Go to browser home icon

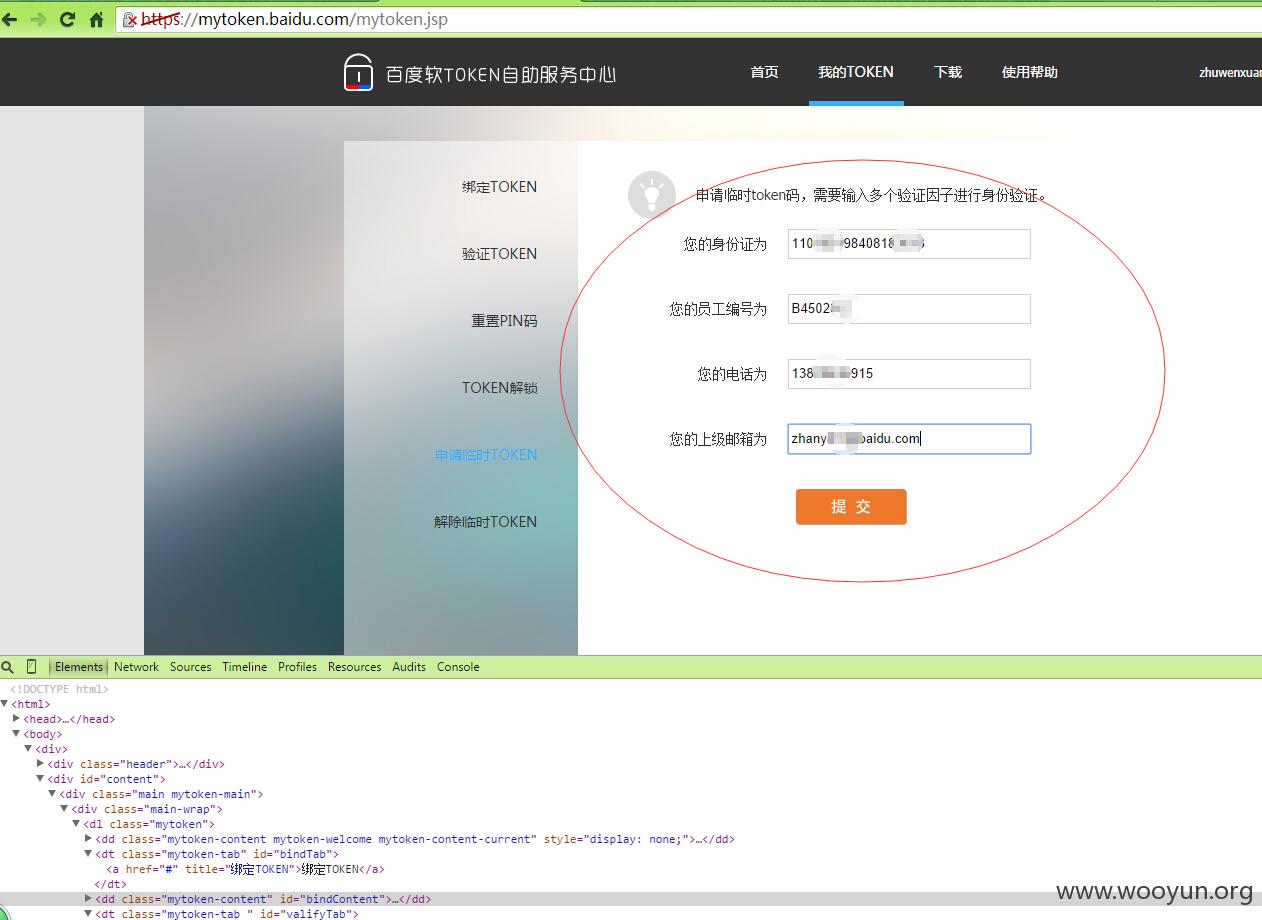click(96, 19)
